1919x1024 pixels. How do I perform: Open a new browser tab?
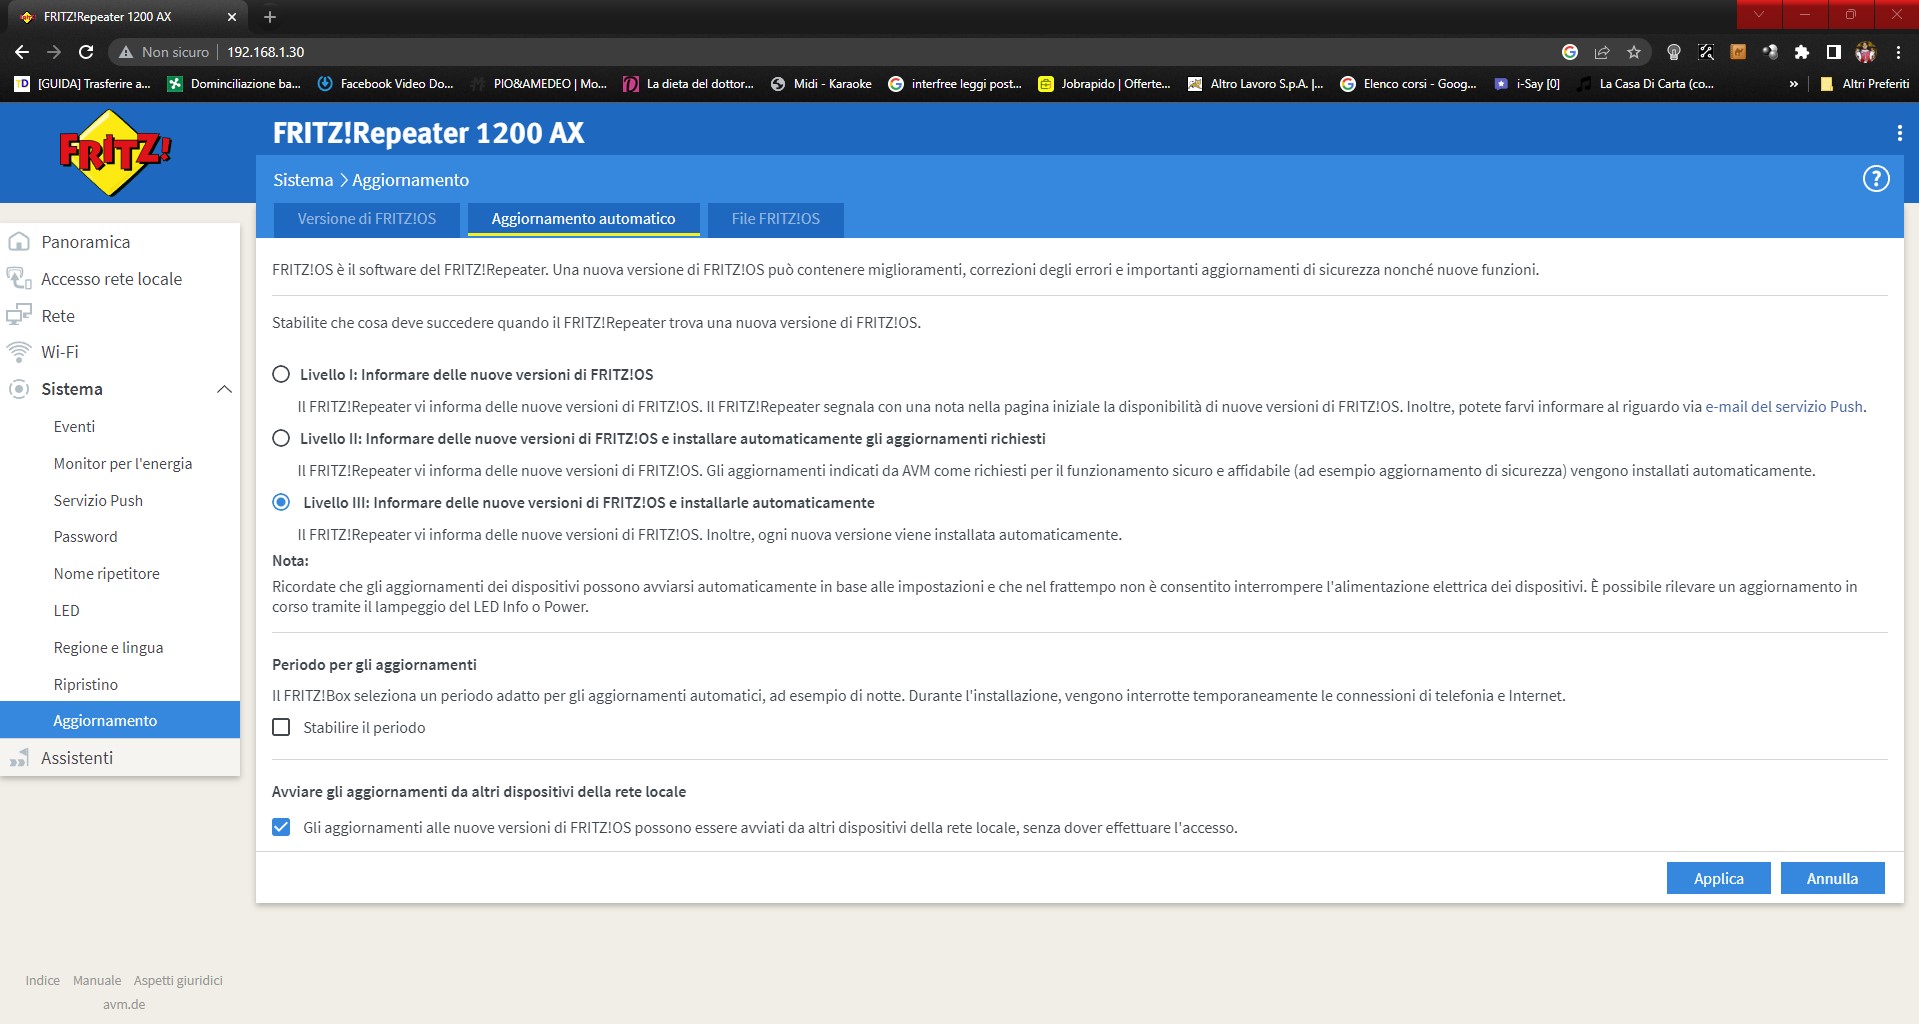[270, 17]
